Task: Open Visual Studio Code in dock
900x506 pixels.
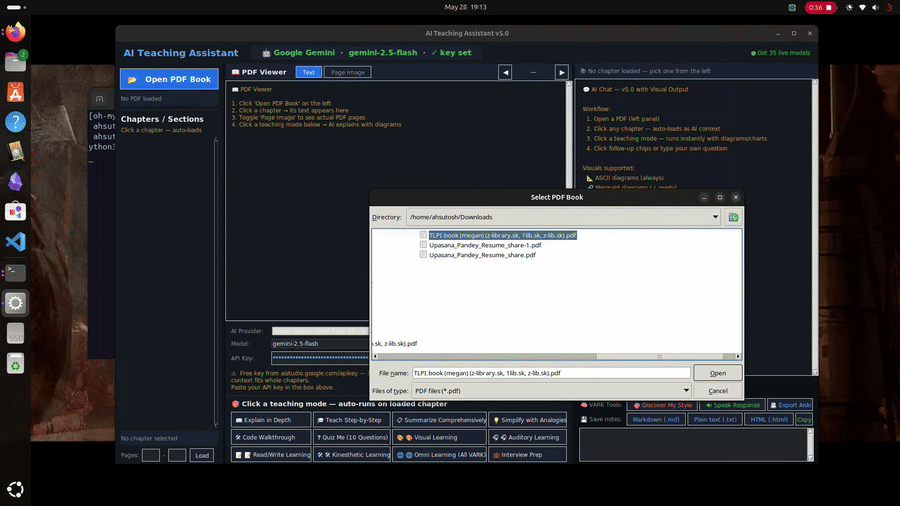Action: tap(15, 242)
